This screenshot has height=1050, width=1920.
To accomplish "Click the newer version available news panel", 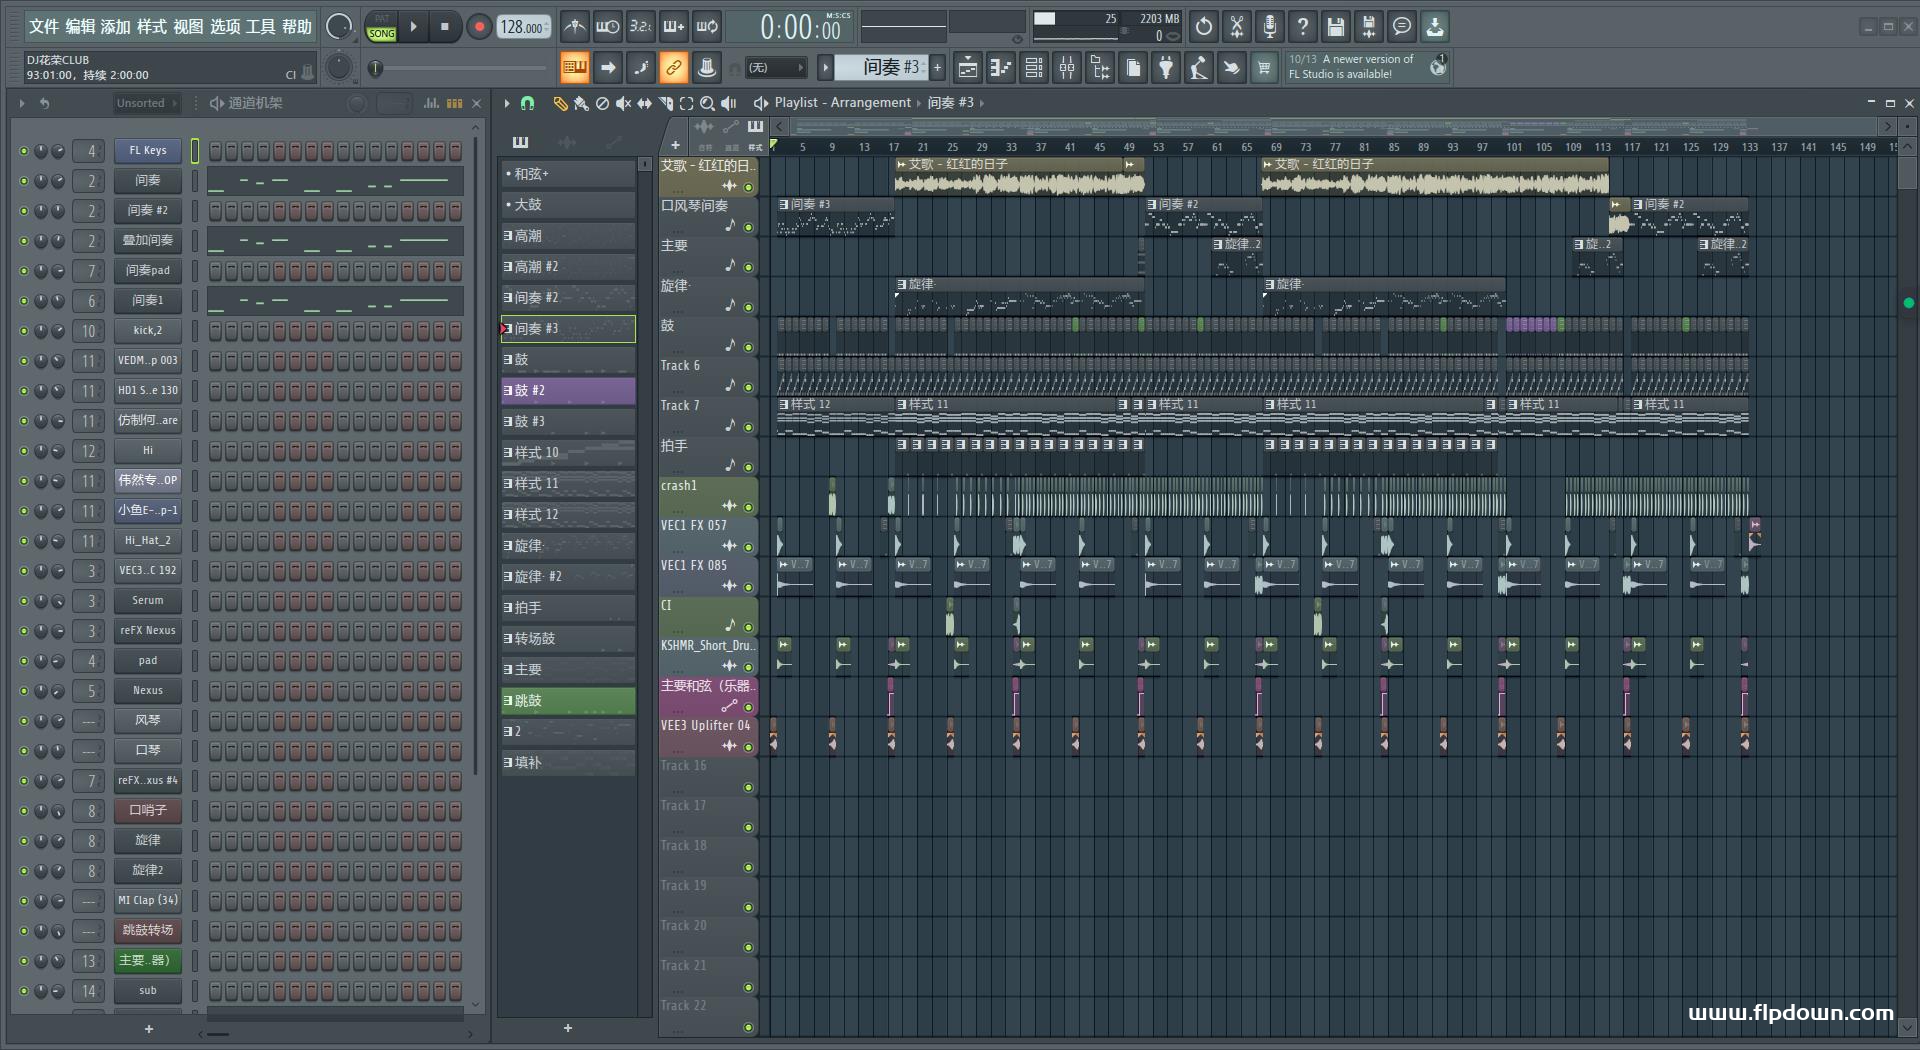I will pos(1367,67).
